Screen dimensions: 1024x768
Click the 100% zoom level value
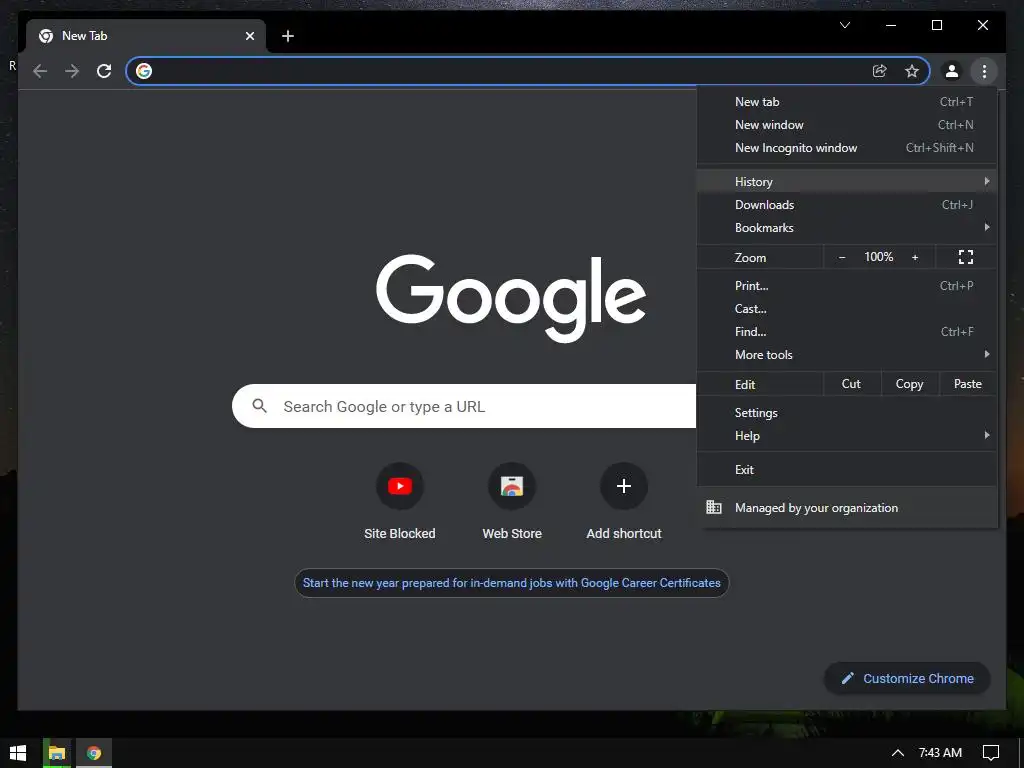tap(878, 257)
